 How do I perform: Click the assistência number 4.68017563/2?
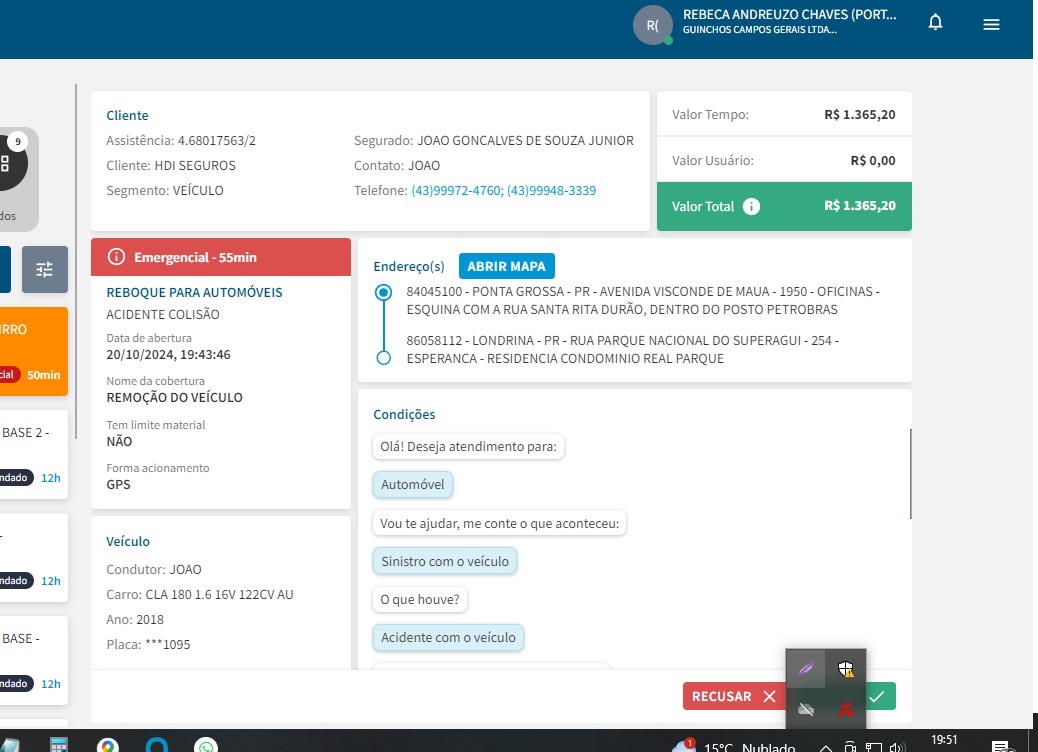(x=216, y=140)
